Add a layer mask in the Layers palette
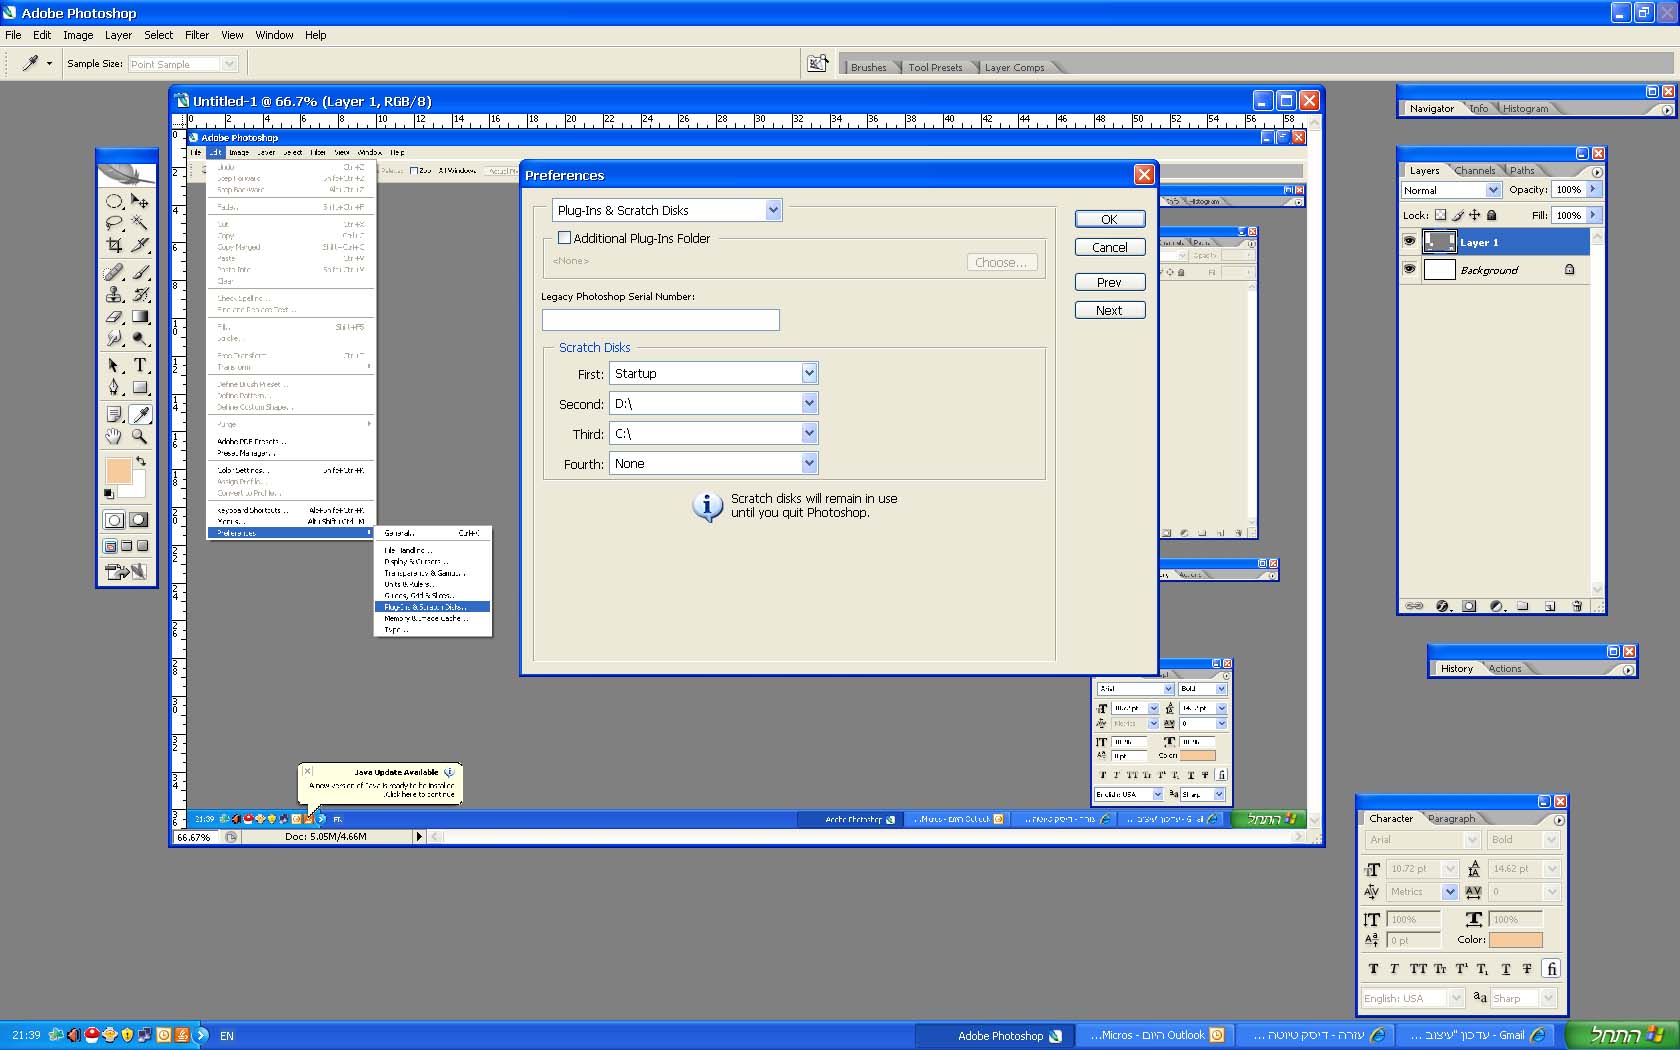1680x1050 pixels. tap(1469, 606)
